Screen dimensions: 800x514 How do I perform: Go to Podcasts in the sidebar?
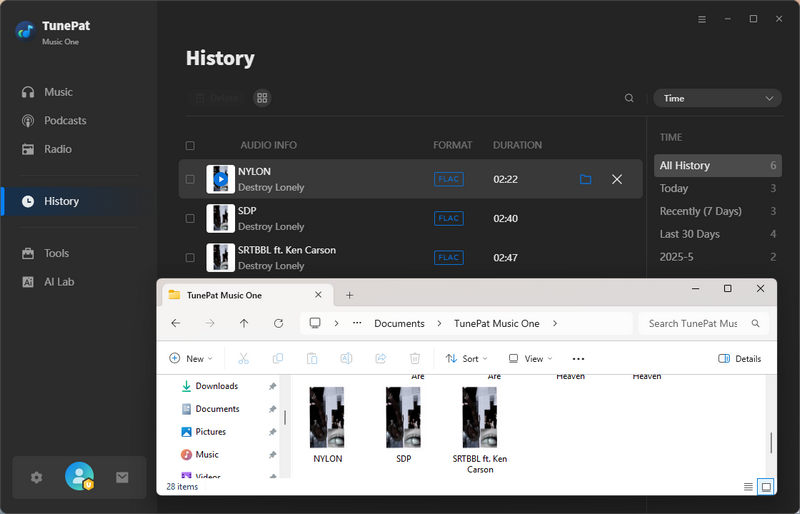click(x=65, y=120)
